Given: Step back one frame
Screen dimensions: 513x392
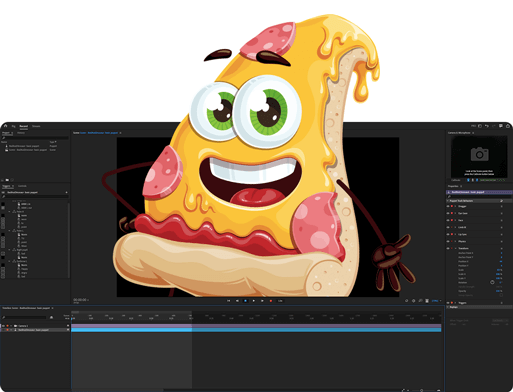Looking at the screenshot, I should 237,301.
